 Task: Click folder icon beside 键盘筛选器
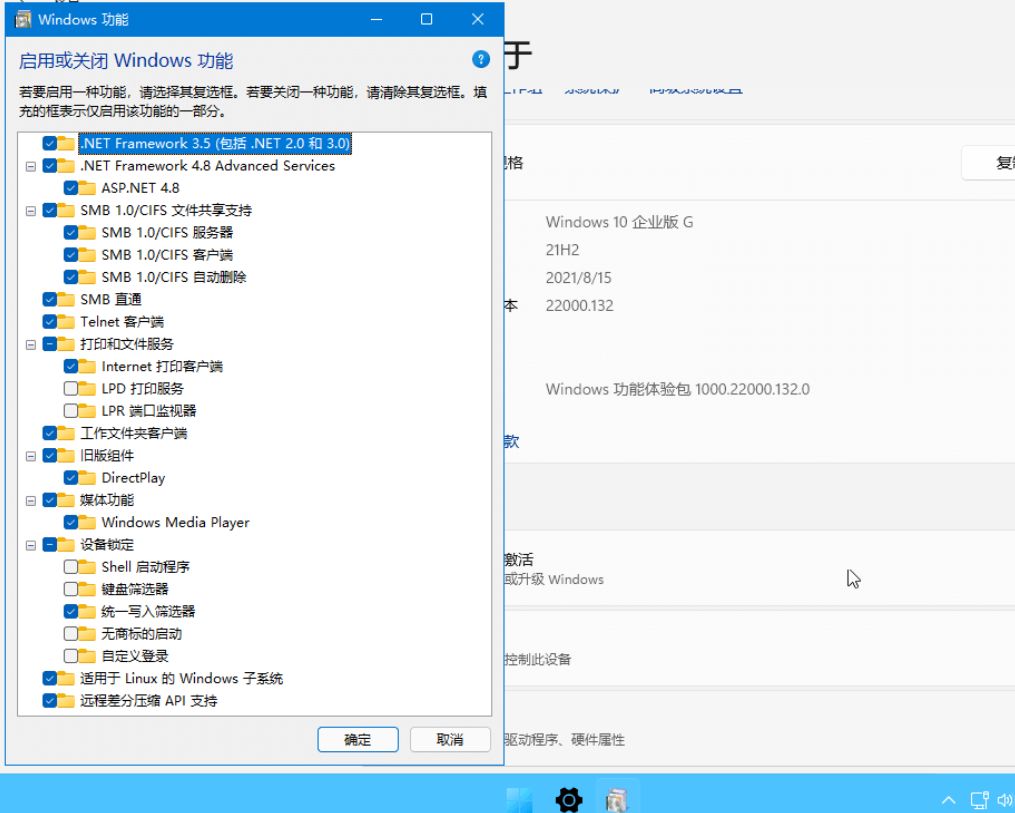(87, 590)
